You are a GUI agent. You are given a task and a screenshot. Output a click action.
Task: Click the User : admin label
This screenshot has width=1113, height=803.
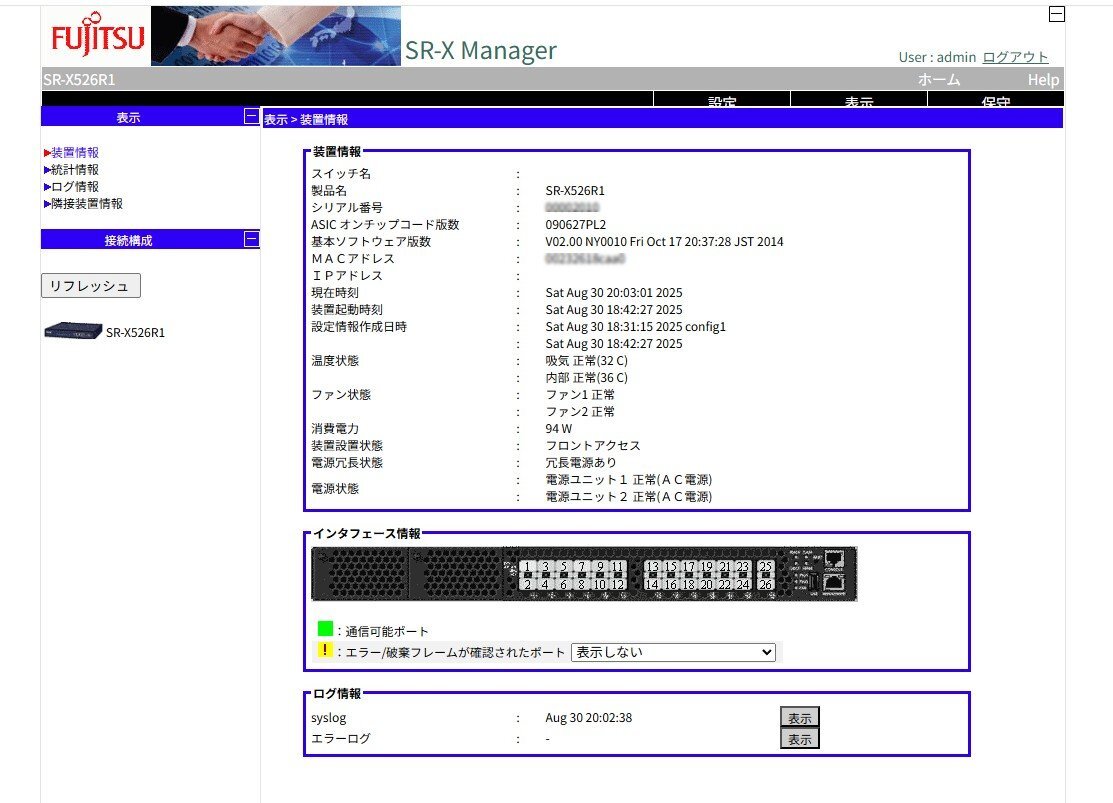point(937,57)
